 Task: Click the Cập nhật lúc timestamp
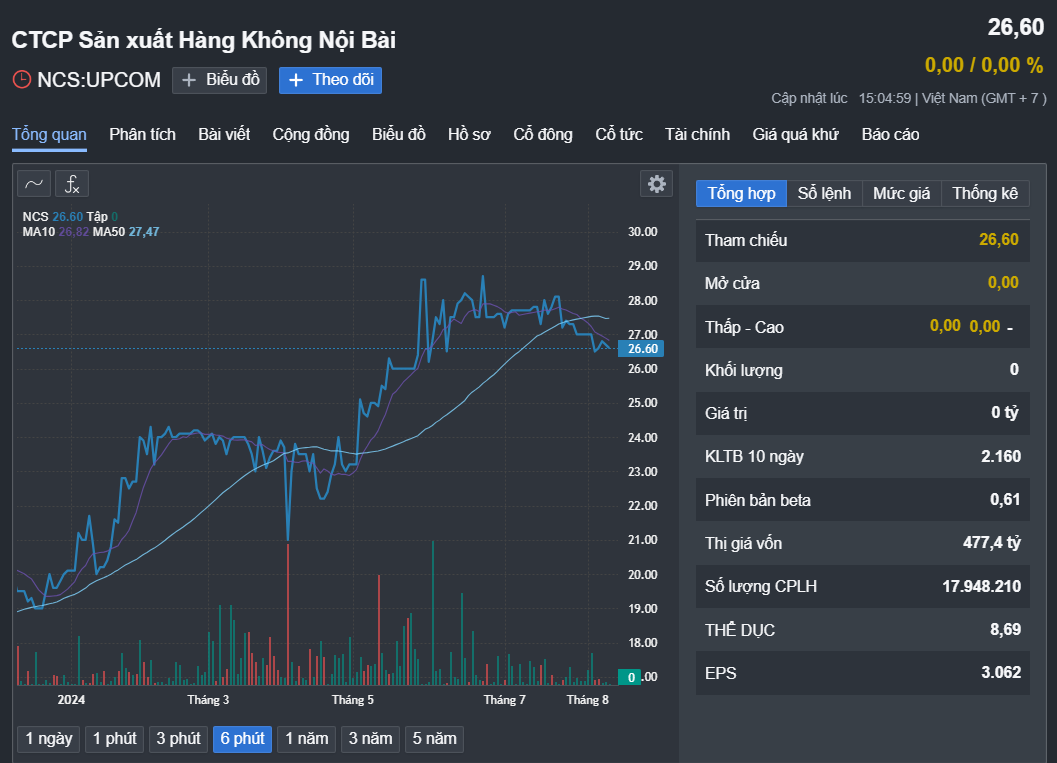[x=909, y=98]
